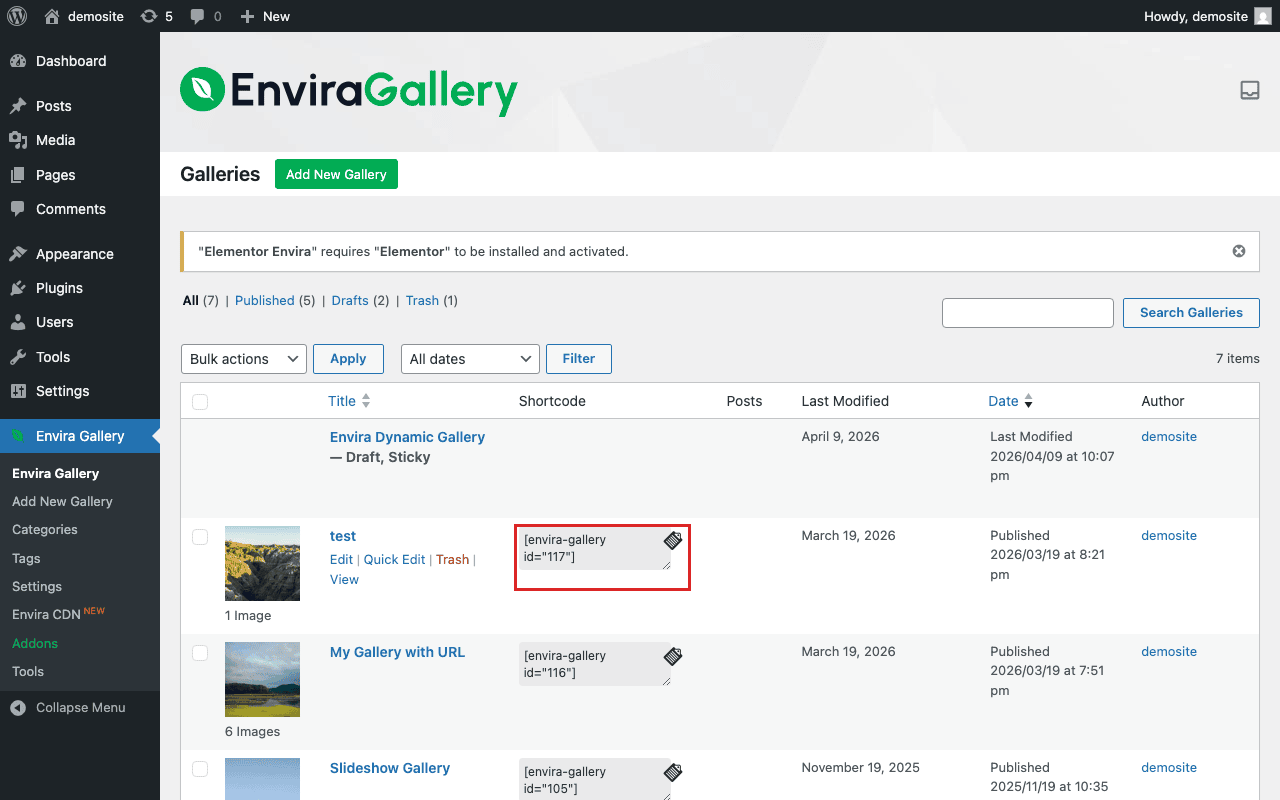1280x800 pixels.
Task: Click New in the top admin bar
Action: click(264, 16)
